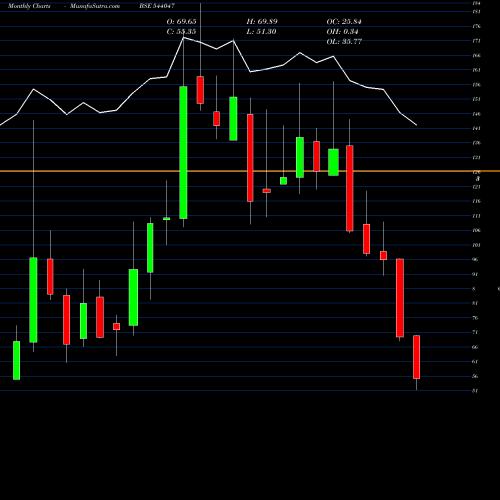Click the 'OH: 0.34' readout
Screen dimensions: 500x500
point(342,32)
